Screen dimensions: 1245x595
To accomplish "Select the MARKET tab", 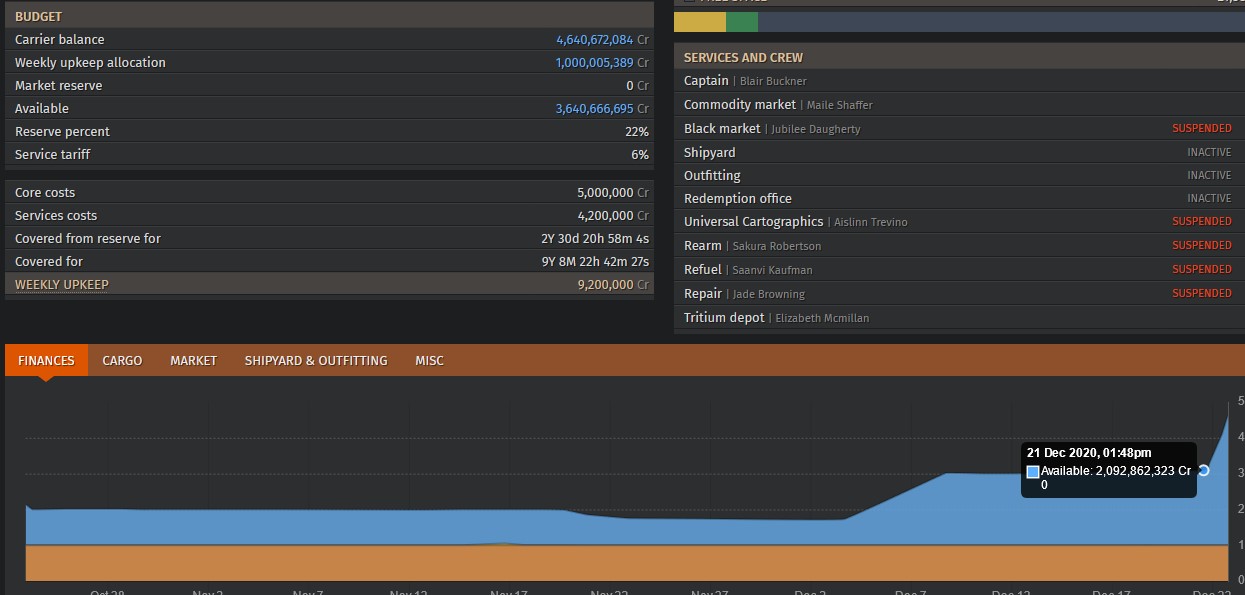I will point(193,360).
